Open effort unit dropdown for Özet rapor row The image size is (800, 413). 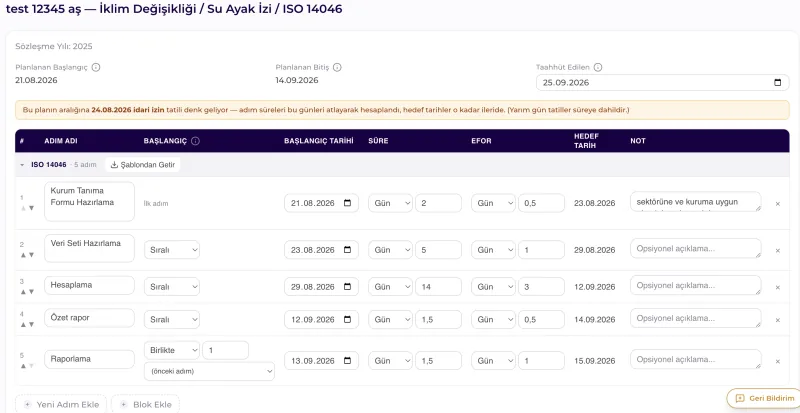click(x=493, y=320)
